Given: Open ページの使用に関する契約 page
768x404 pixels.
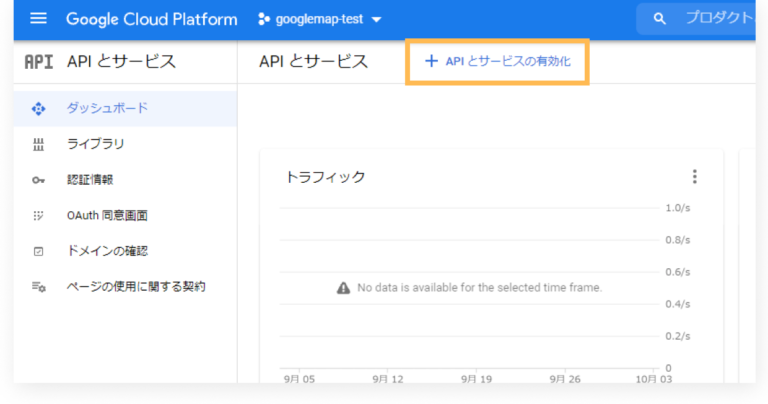Looking at the screenshot, I should [x=135, y=287].
